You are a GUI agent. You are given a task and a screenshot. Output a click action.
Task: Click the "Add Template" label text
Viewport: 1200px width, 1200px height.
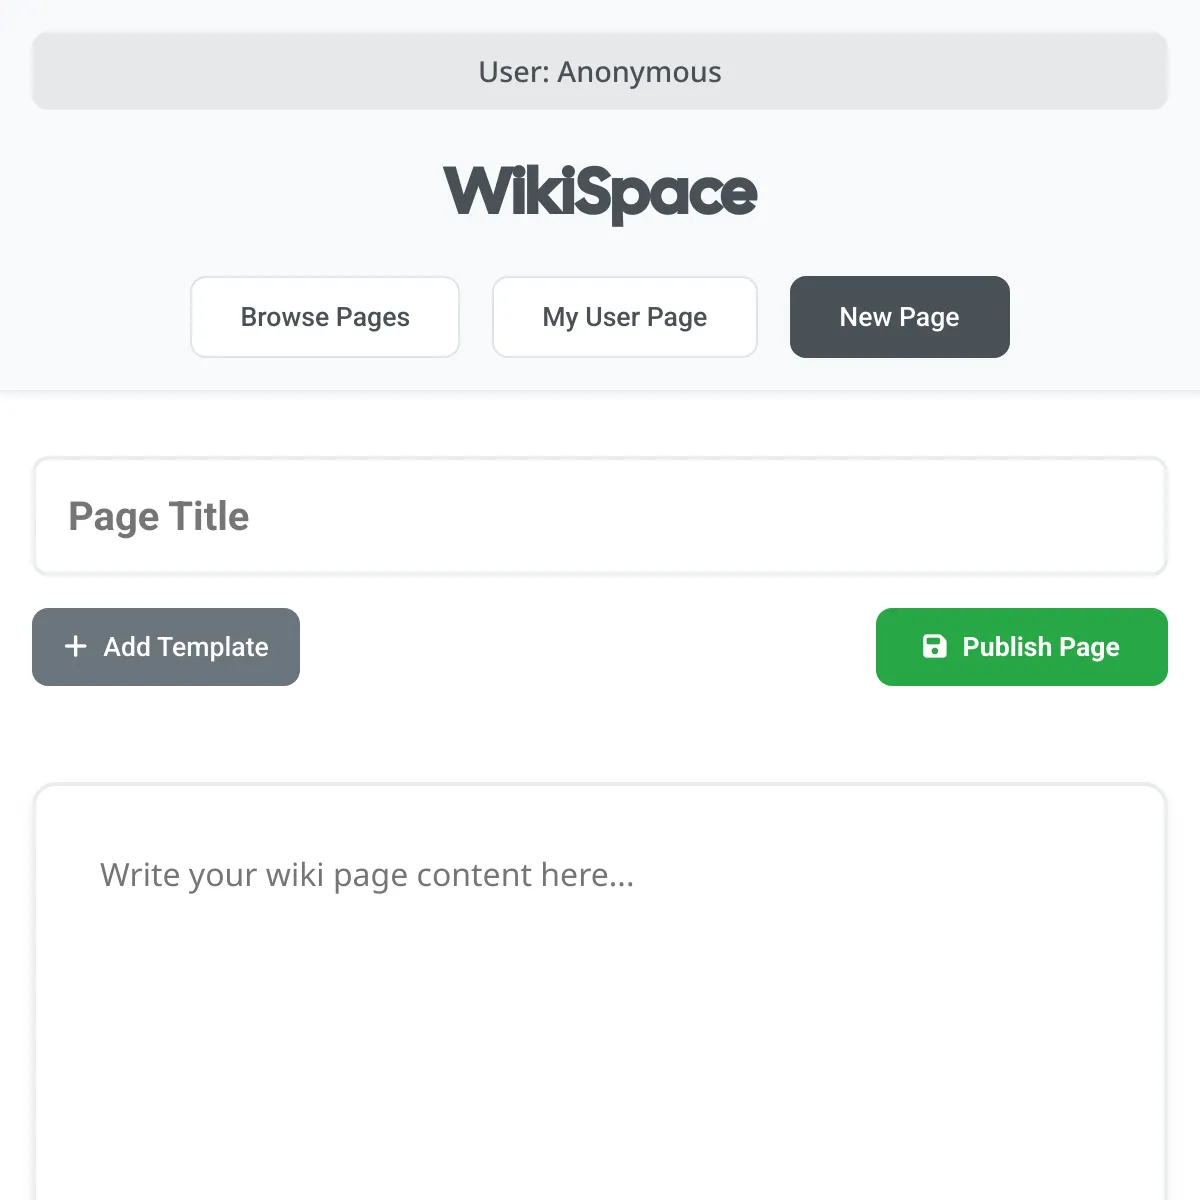tap(186, 647)
